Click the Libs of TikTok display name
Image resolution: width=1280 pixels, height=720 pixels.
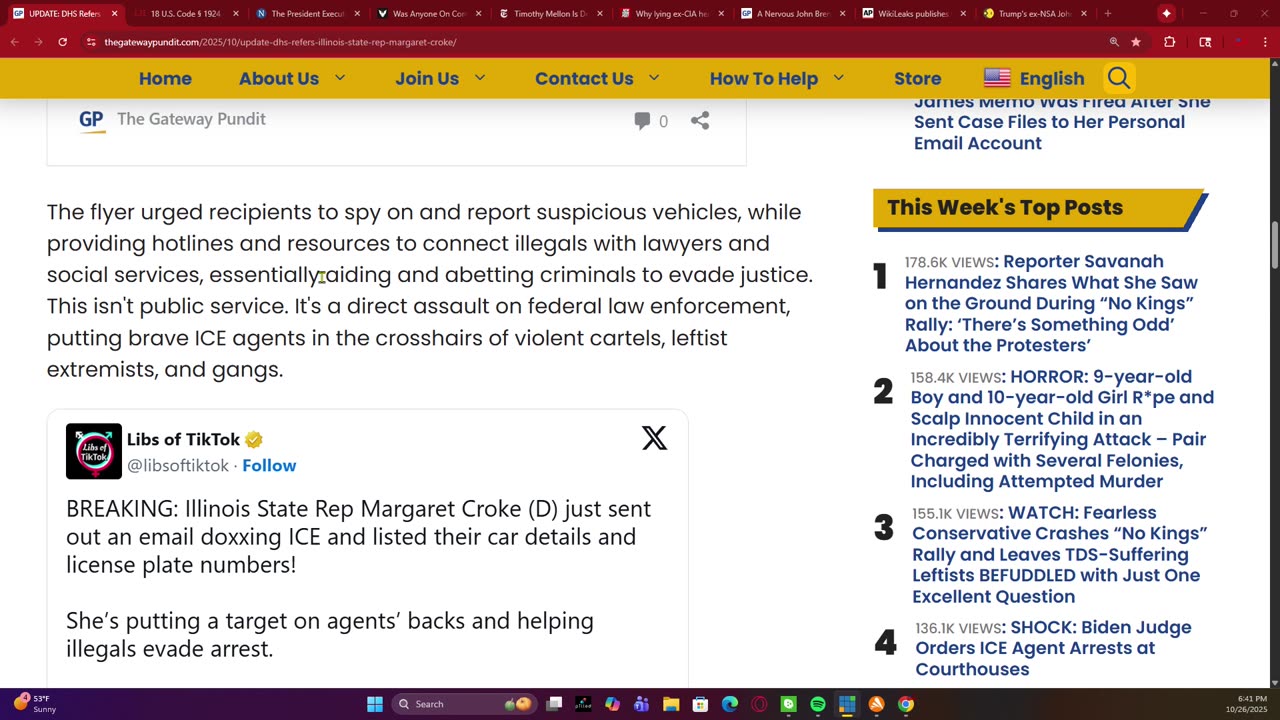point(183,439)
